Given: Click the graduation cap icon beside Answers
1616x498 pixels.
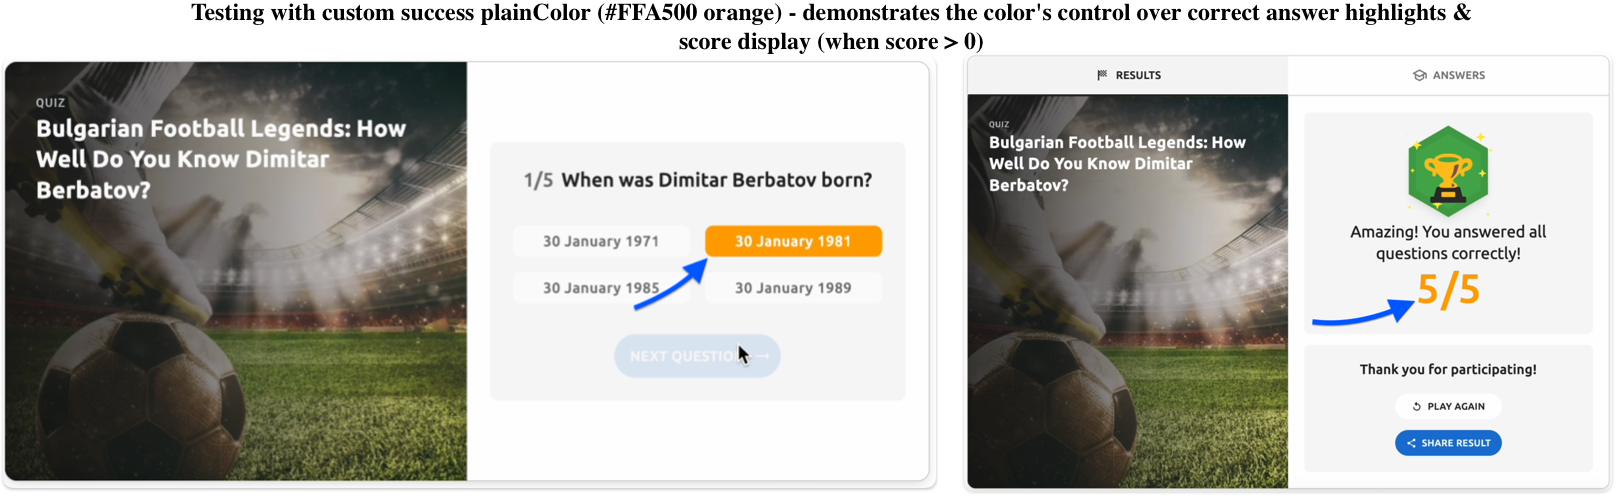Looking at the screenshot, I should tap(1419, 75).
